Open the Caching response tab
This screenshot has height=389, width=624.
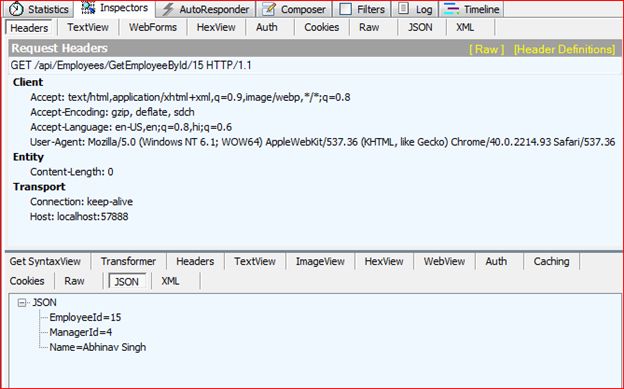pos(551,262)
